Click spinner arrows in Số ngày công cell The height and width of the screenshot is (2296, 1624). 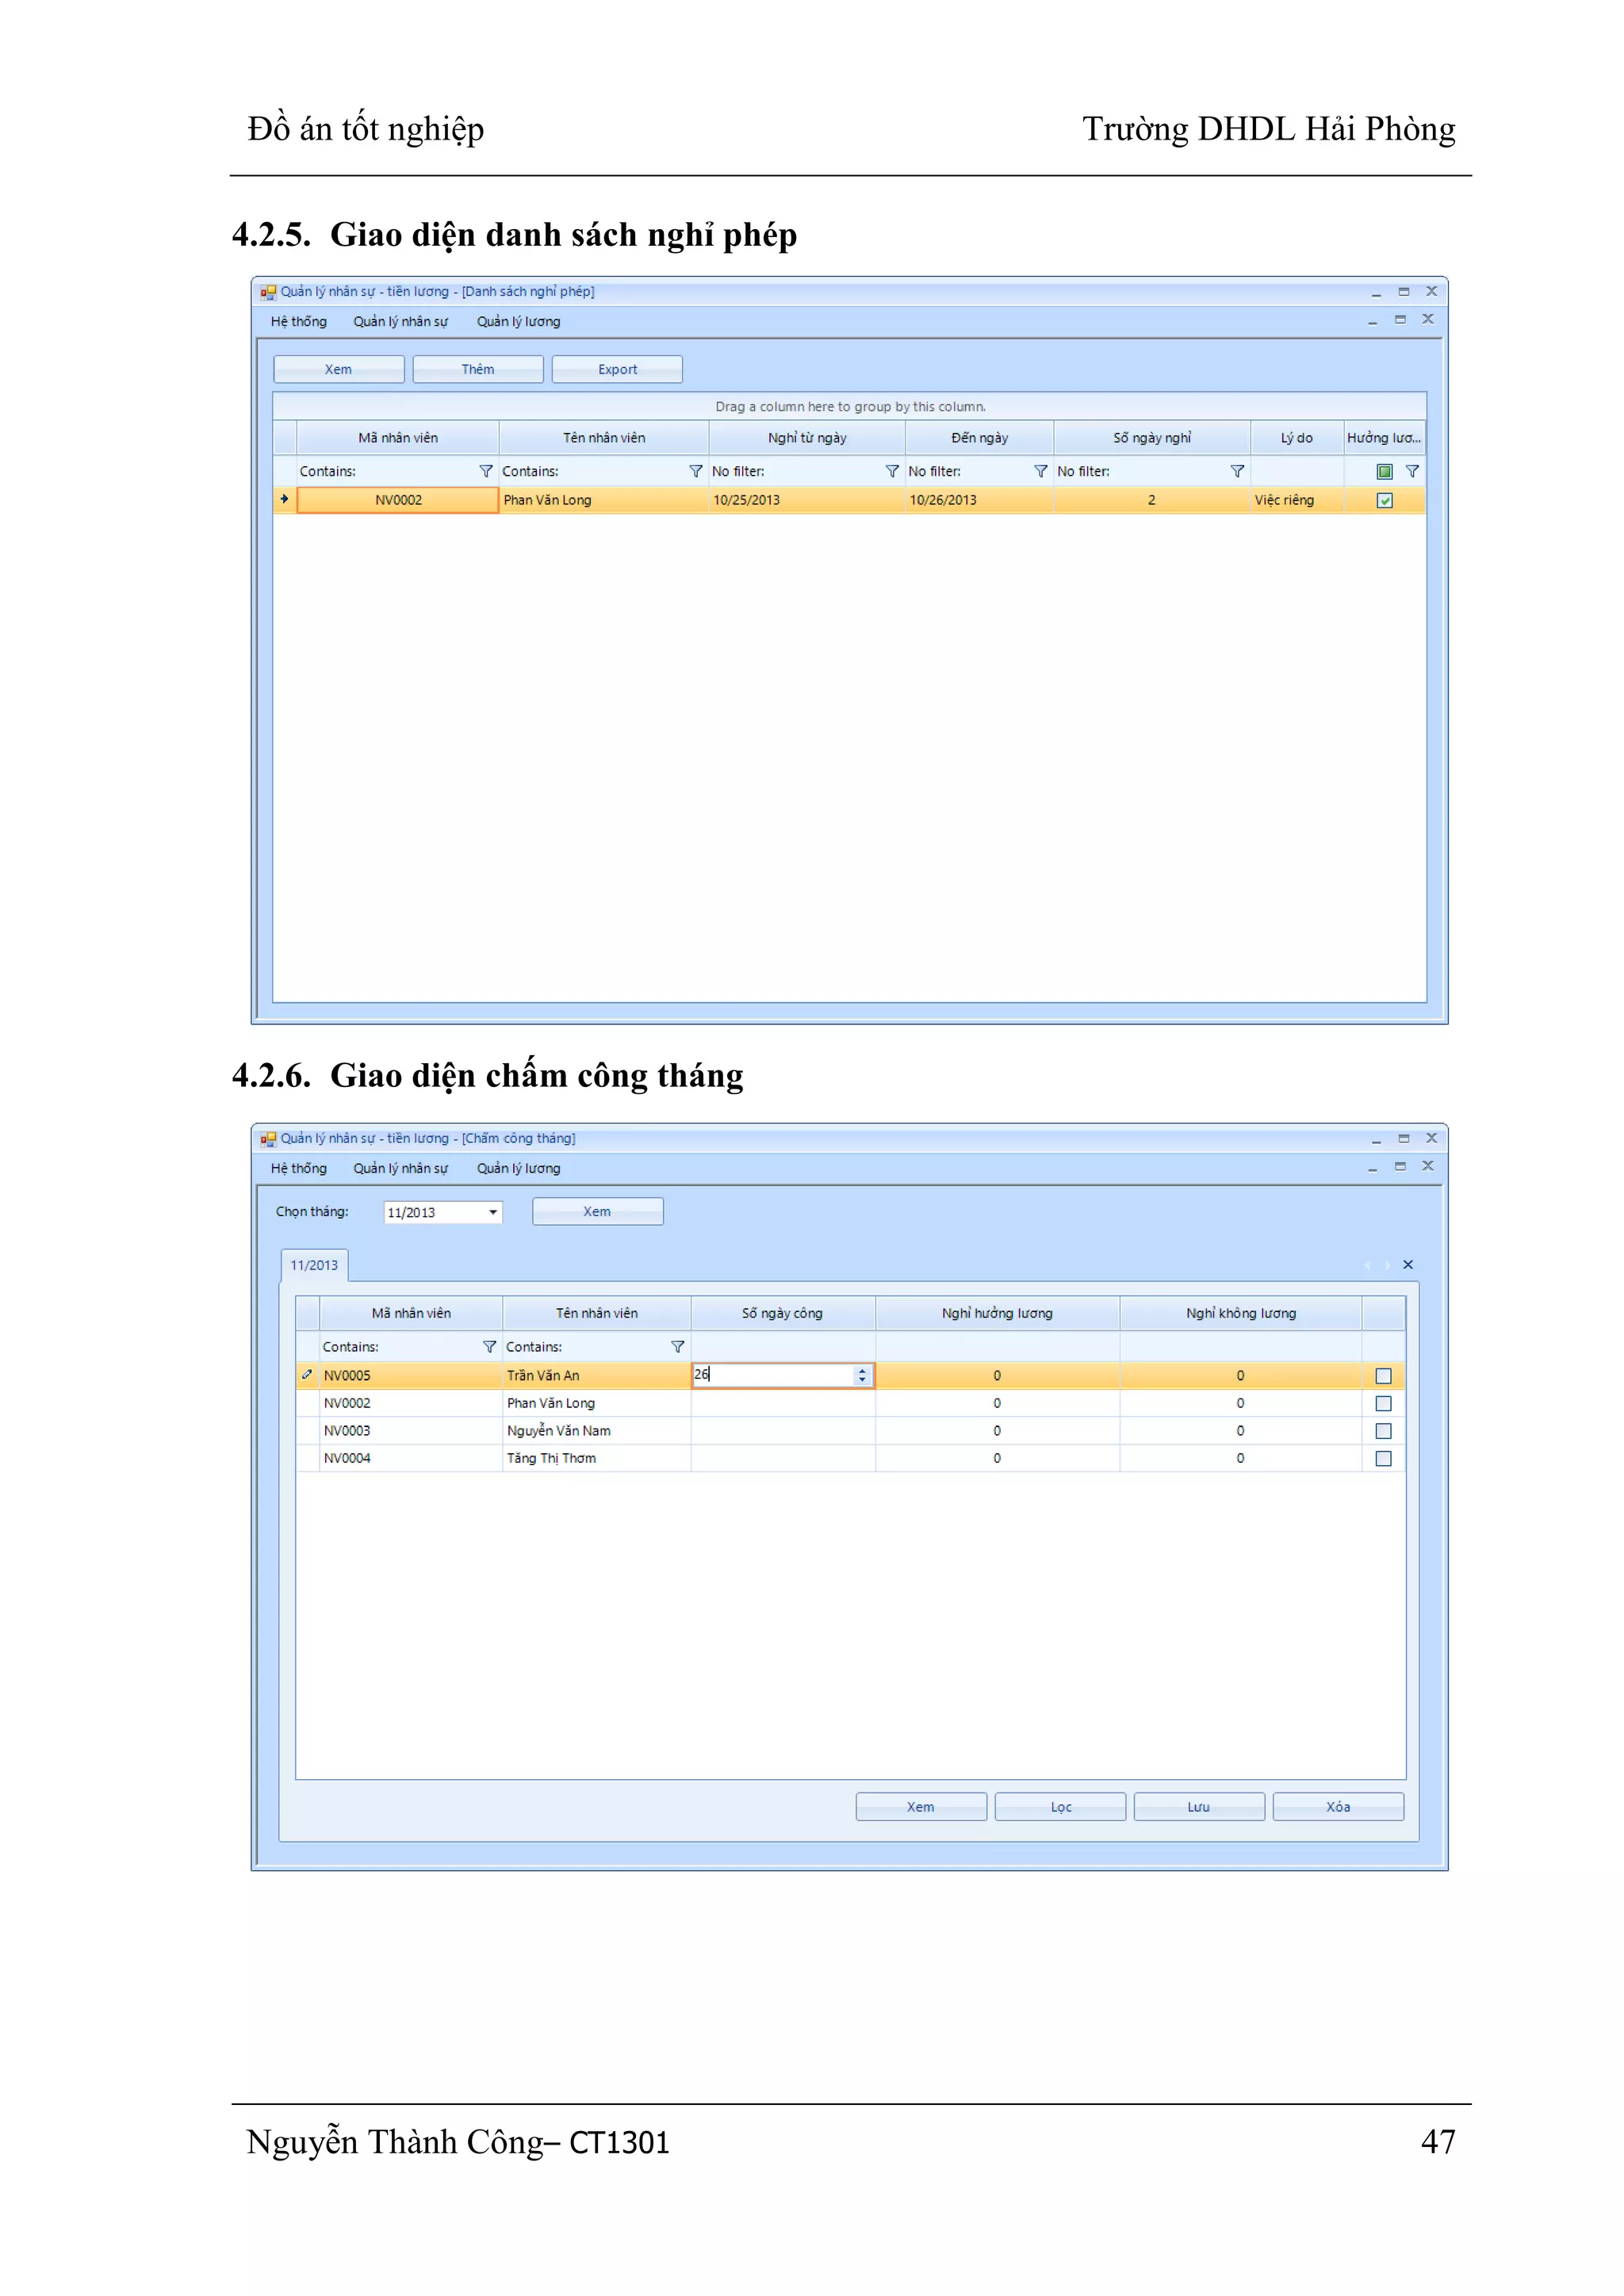[862, 1376]
